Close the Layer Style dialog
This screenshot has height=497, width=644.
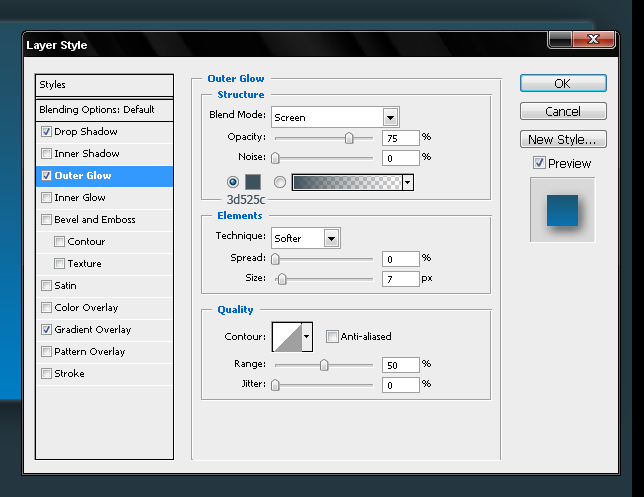pos(598,39)
